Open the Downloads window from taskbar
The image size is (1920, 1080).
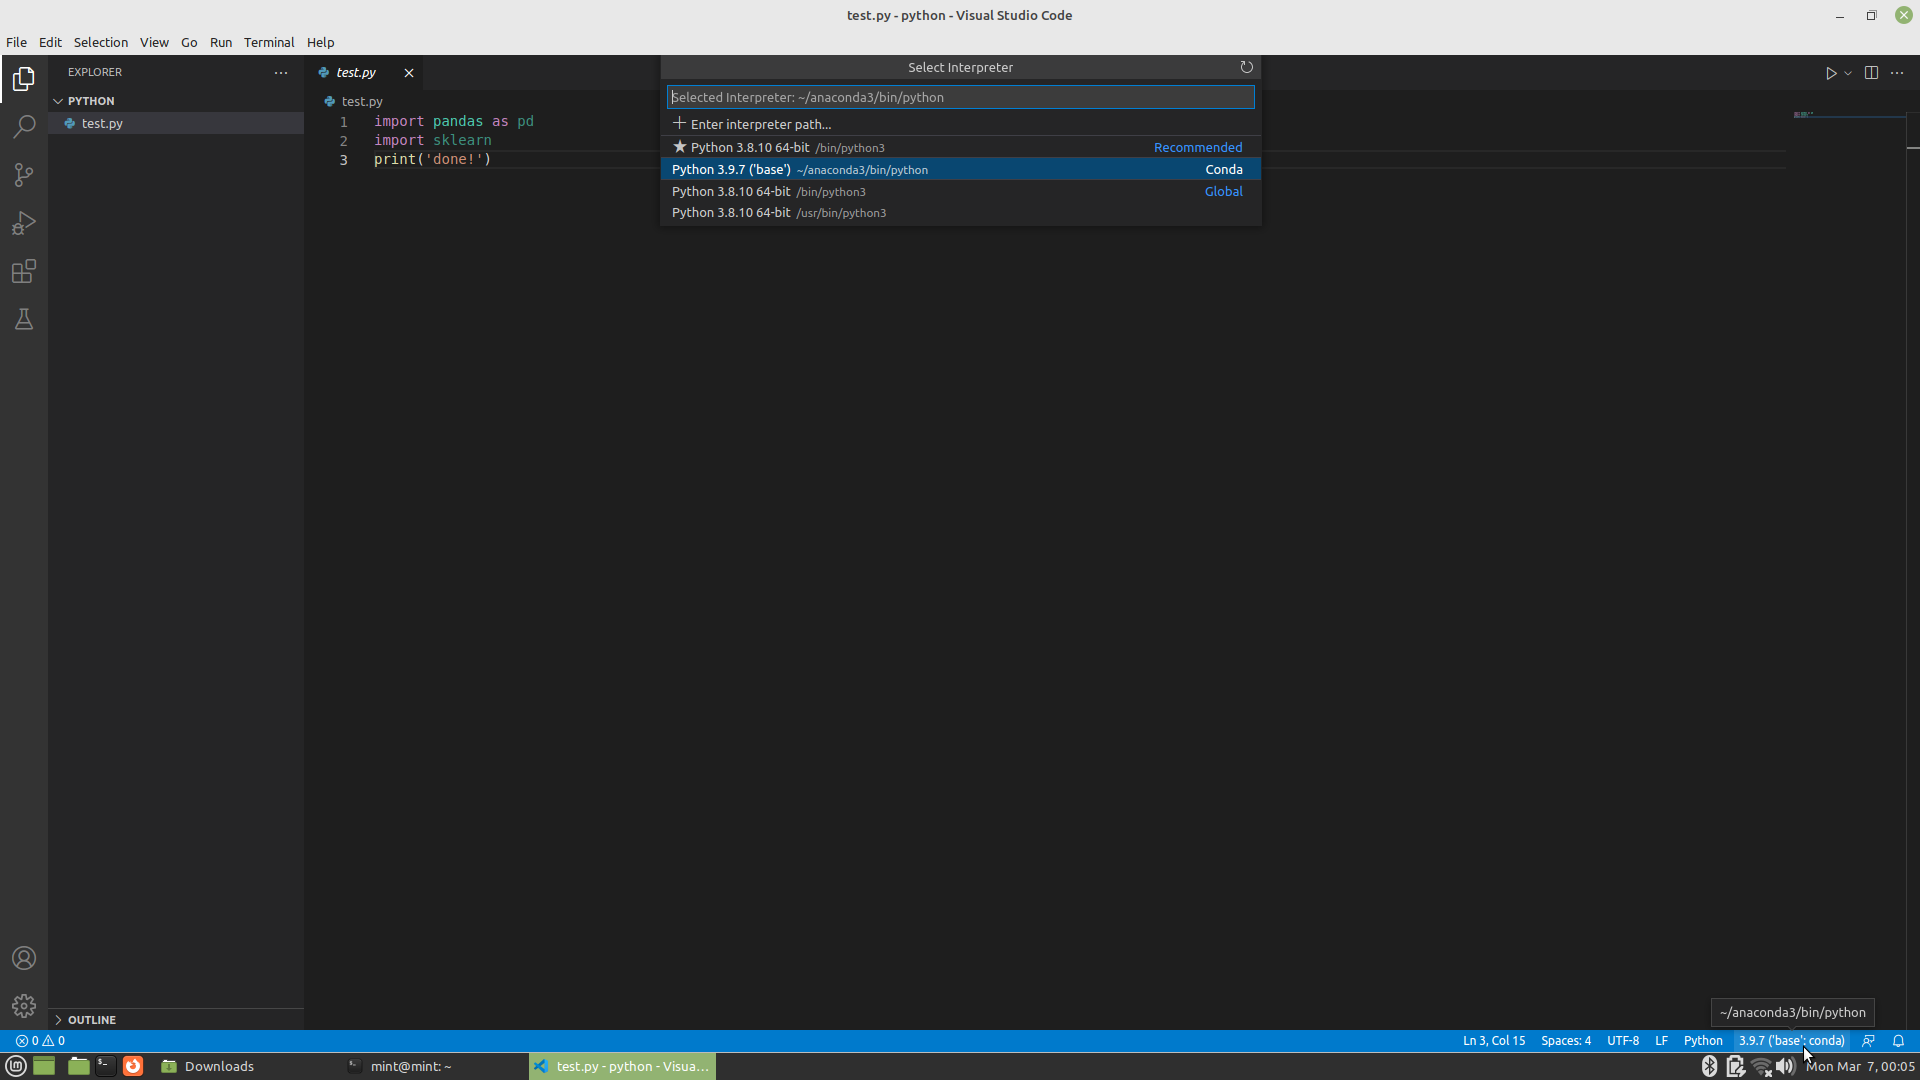[x=208, y=1066]
